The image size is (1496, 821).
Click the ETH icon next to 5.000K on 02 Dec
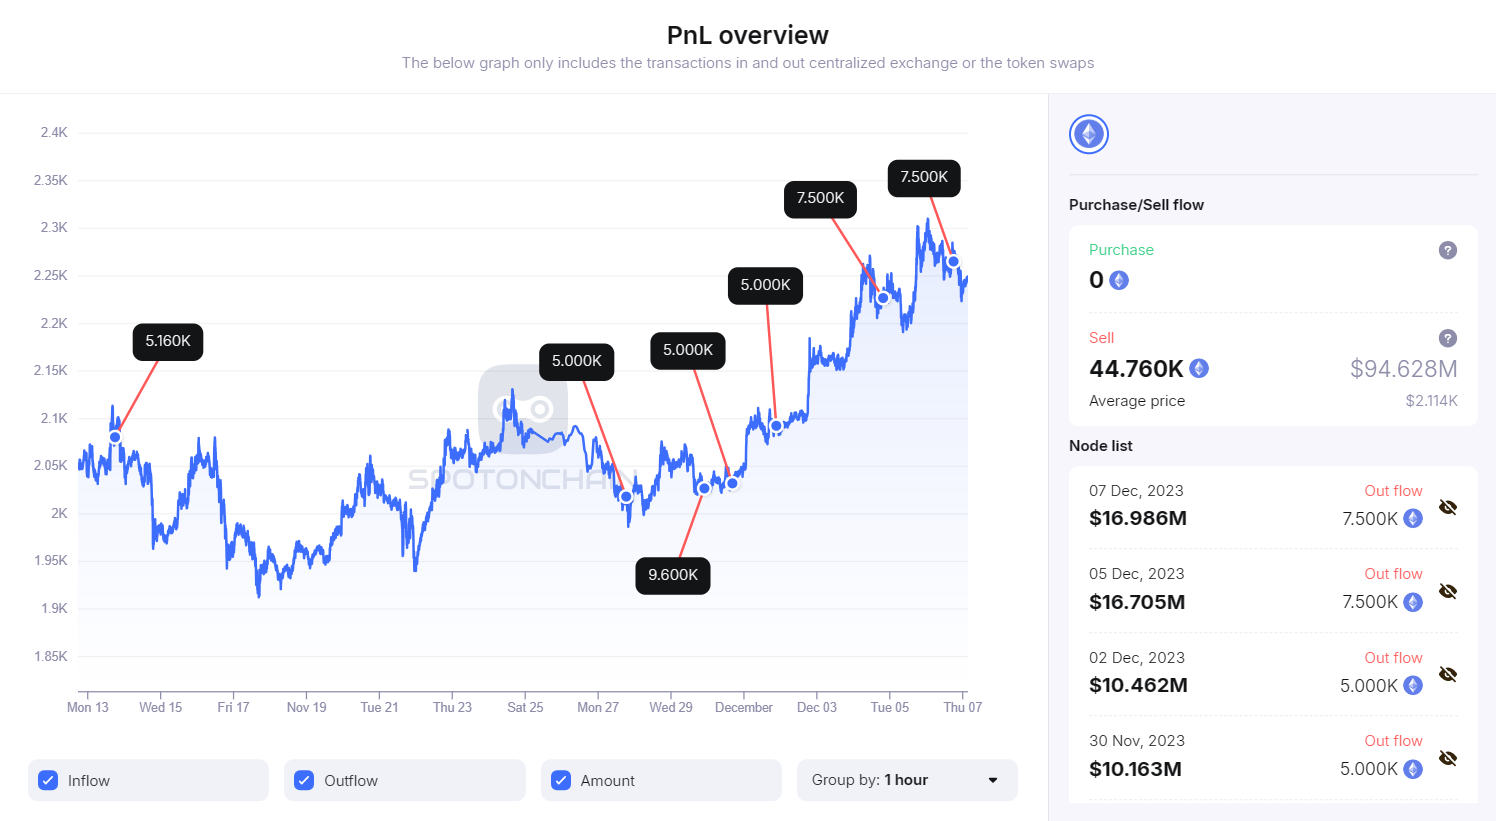1412,685
